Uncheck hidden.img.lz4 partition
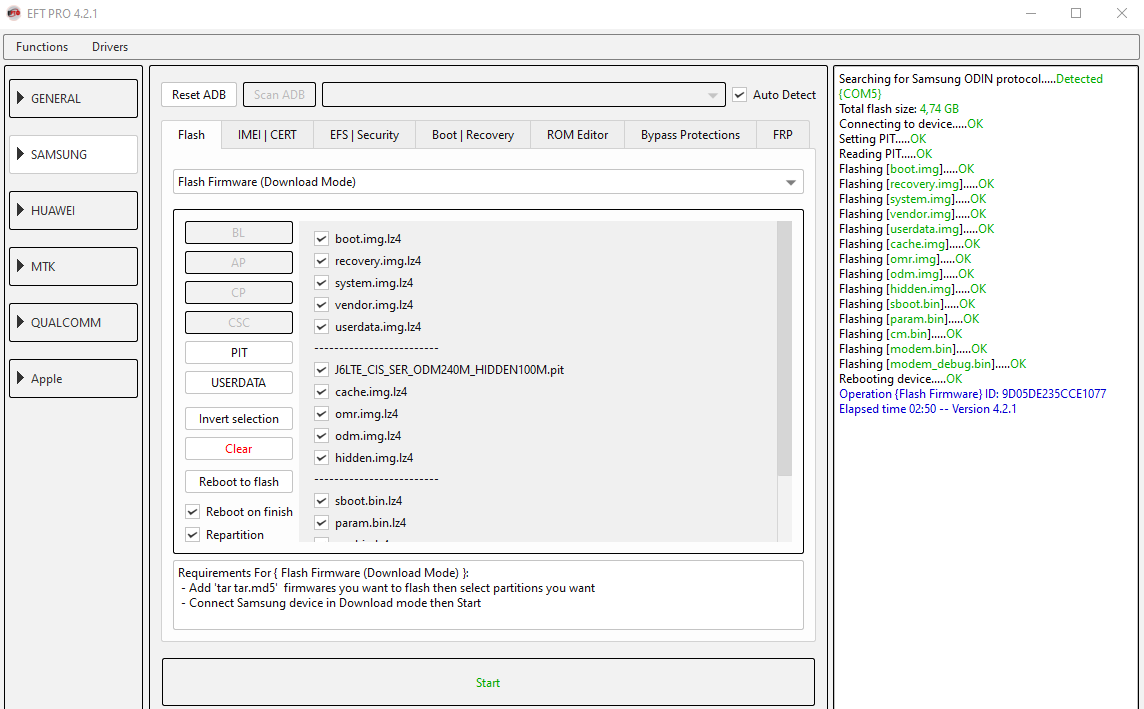1144x709 pixels. tap(321, 457)
